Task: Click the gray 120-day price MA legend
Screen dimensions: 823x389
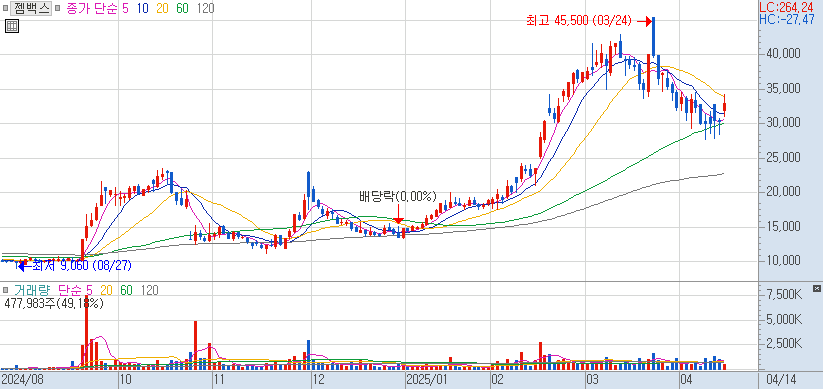Action: click(205, 9)
